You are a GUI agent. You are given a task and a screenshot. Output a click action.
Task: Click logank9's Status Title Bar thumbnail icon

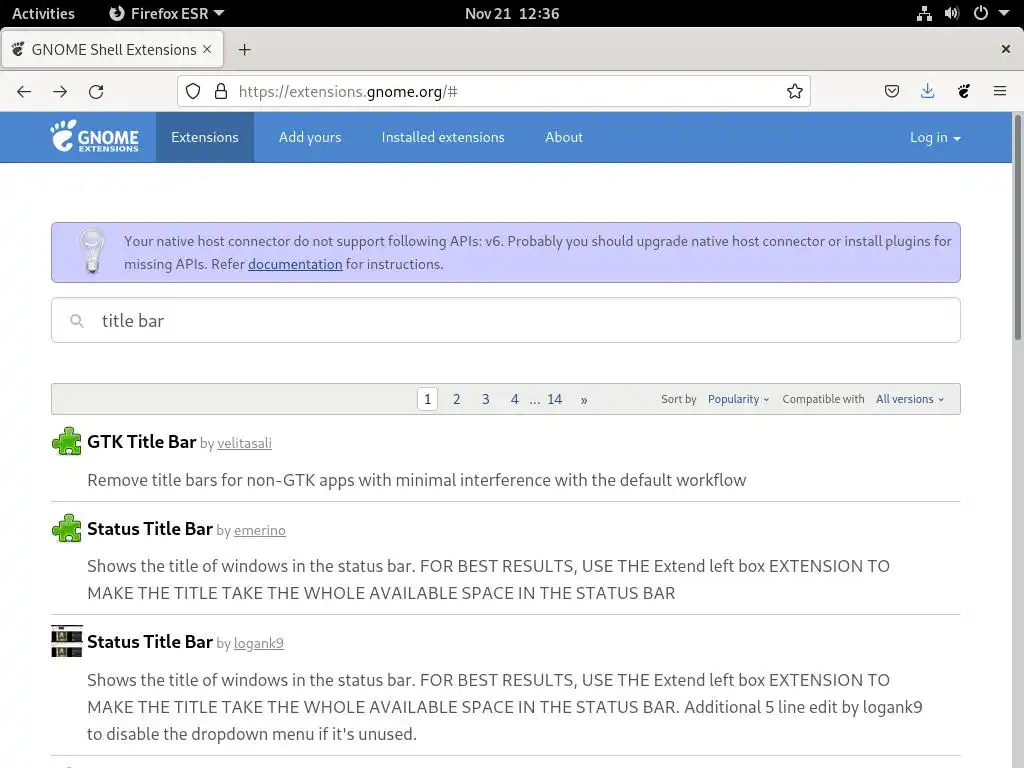(x=67, y=641)
